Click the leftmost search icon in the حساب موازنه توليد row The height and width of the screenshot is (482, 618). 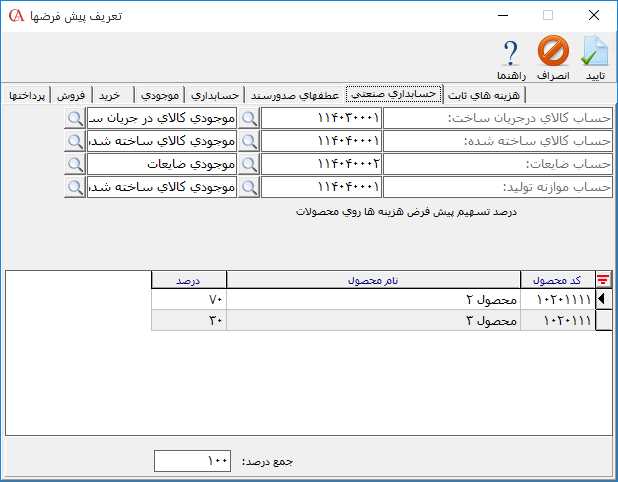(76, 186)
